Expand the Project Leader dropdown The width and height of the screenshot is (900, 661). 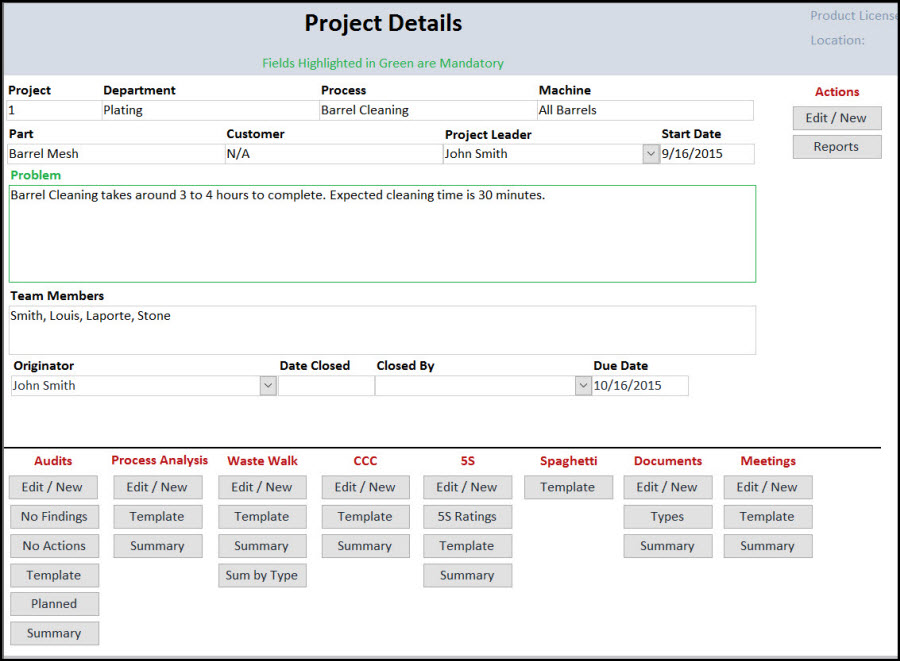(x=650, y=154)
